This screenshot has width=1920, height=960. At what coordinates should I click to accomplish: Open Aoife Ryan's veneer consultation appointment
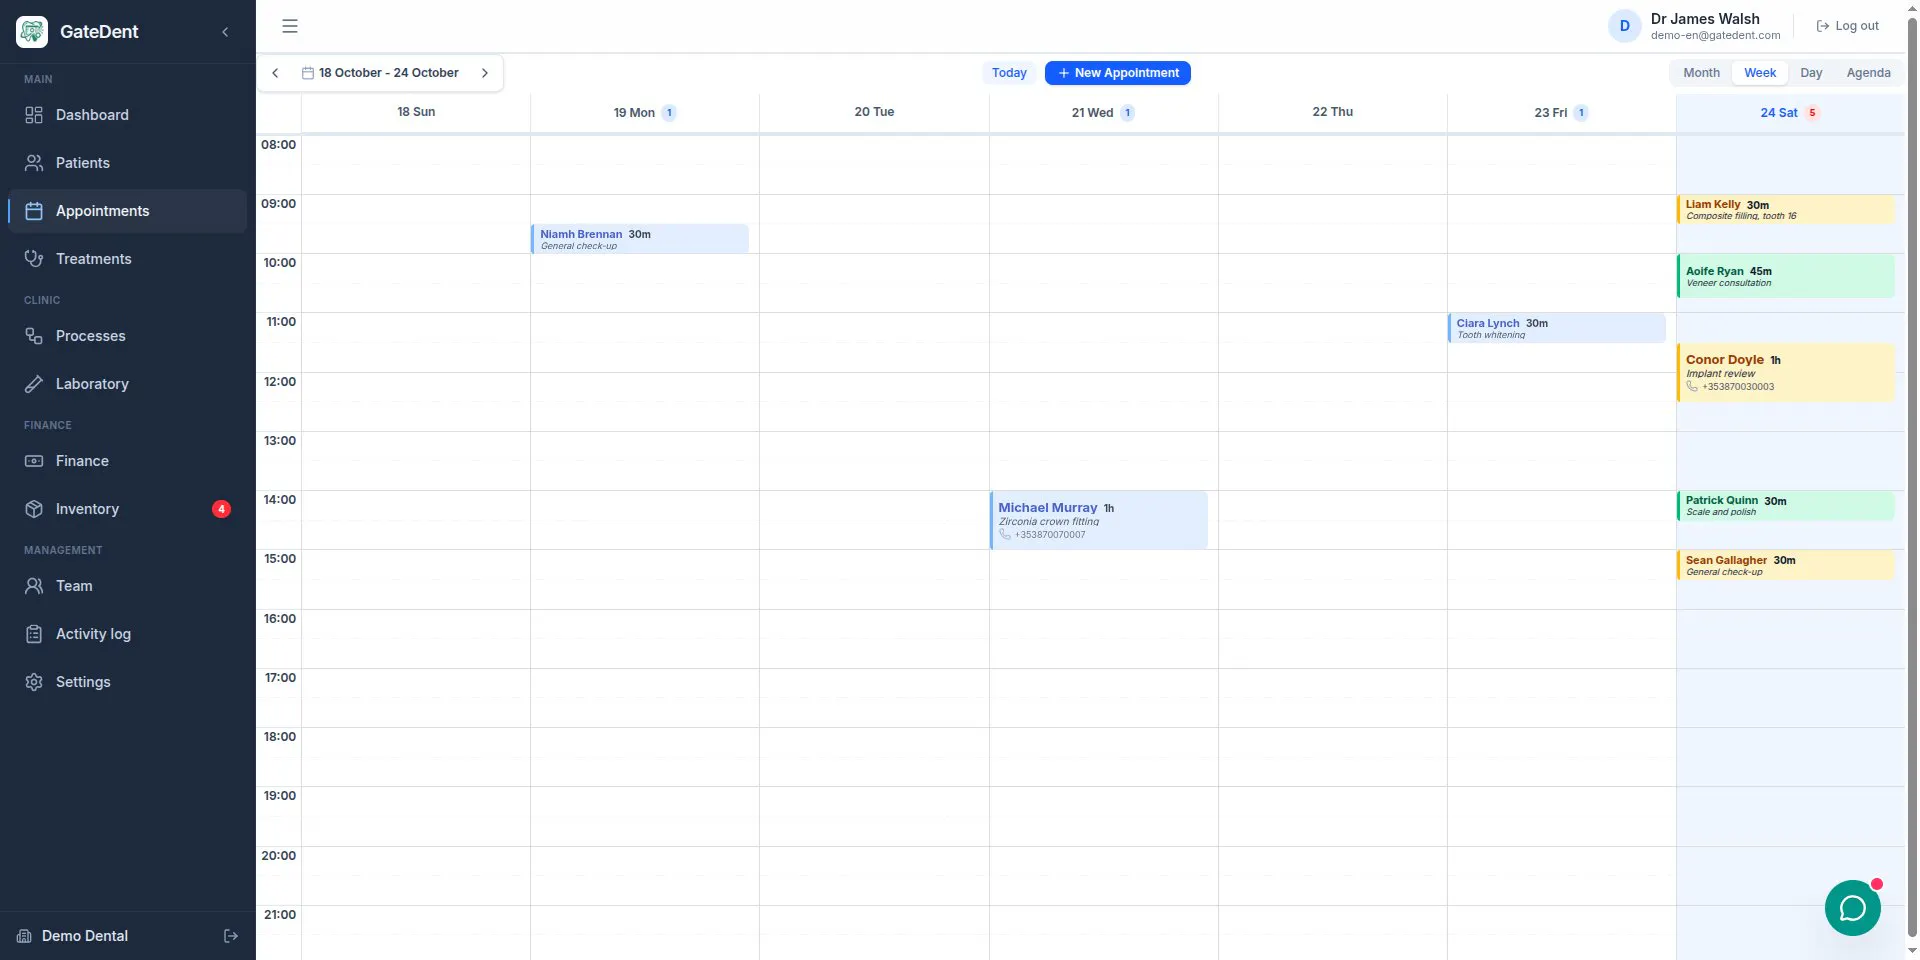click(x=1786, y=276)
